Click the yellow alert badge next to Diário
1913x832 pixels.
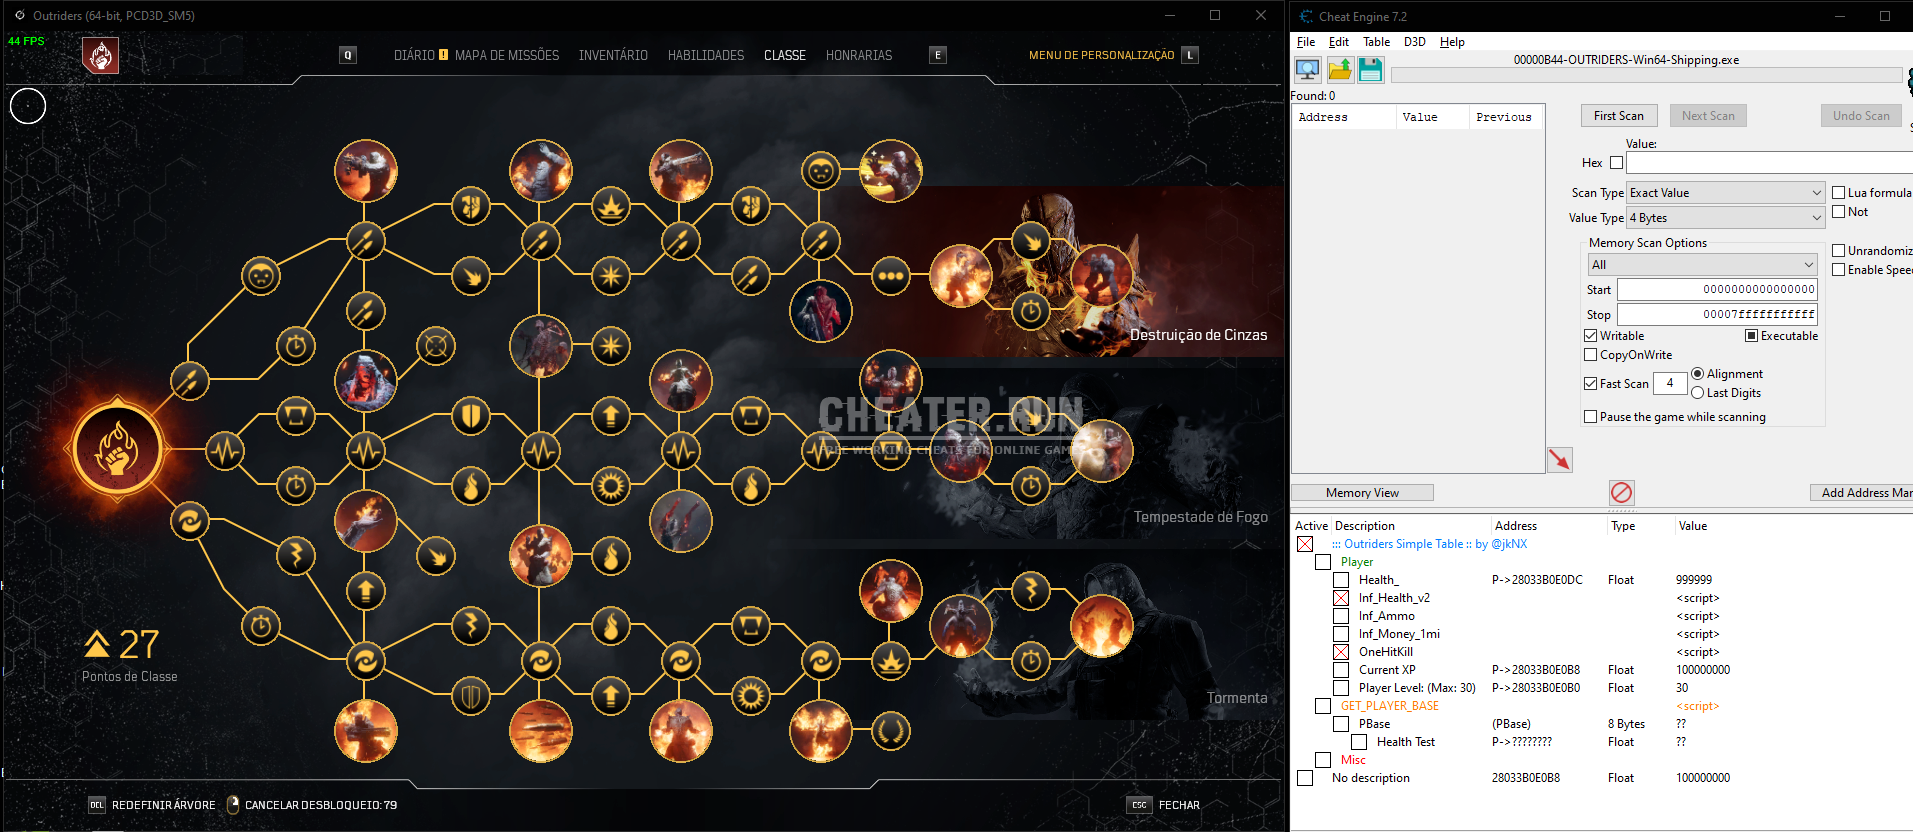pos(443,55)
